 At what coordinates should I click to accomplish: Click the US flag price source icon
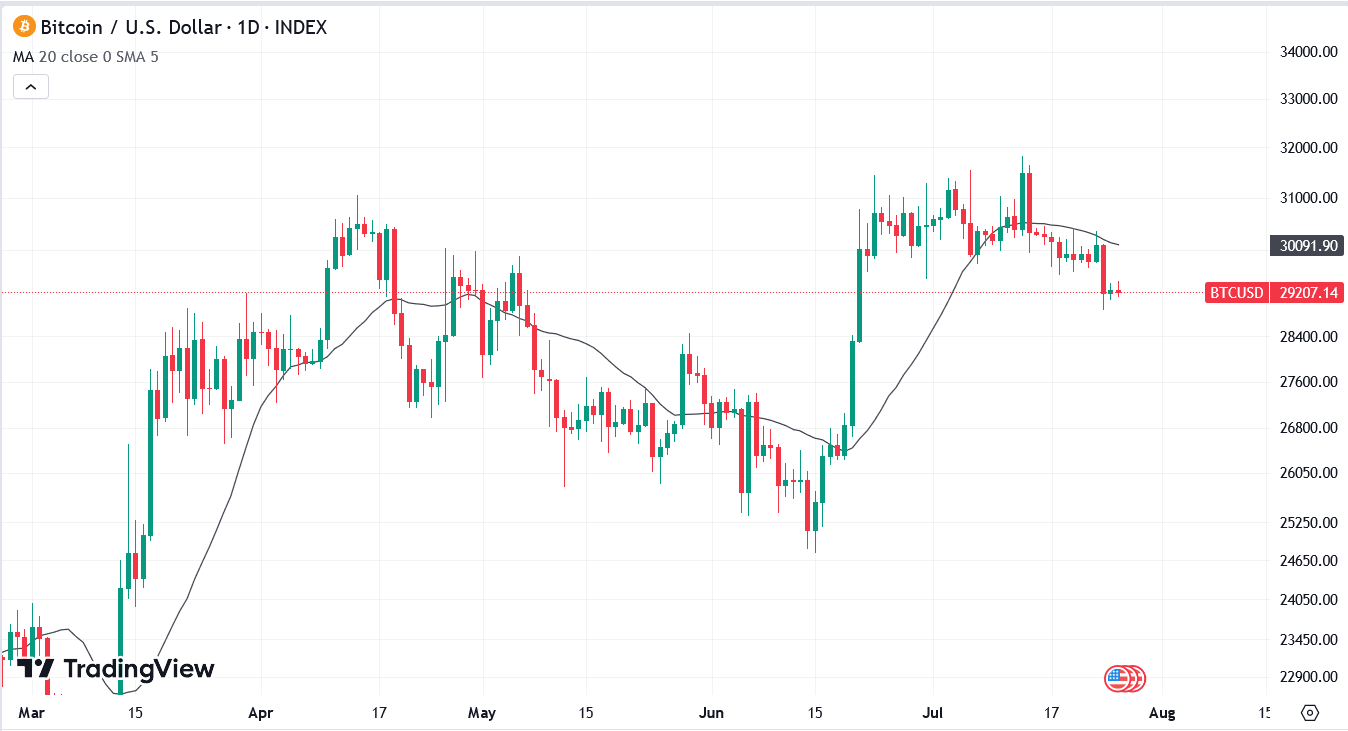pyautogui.click(x=1124, y=677)
